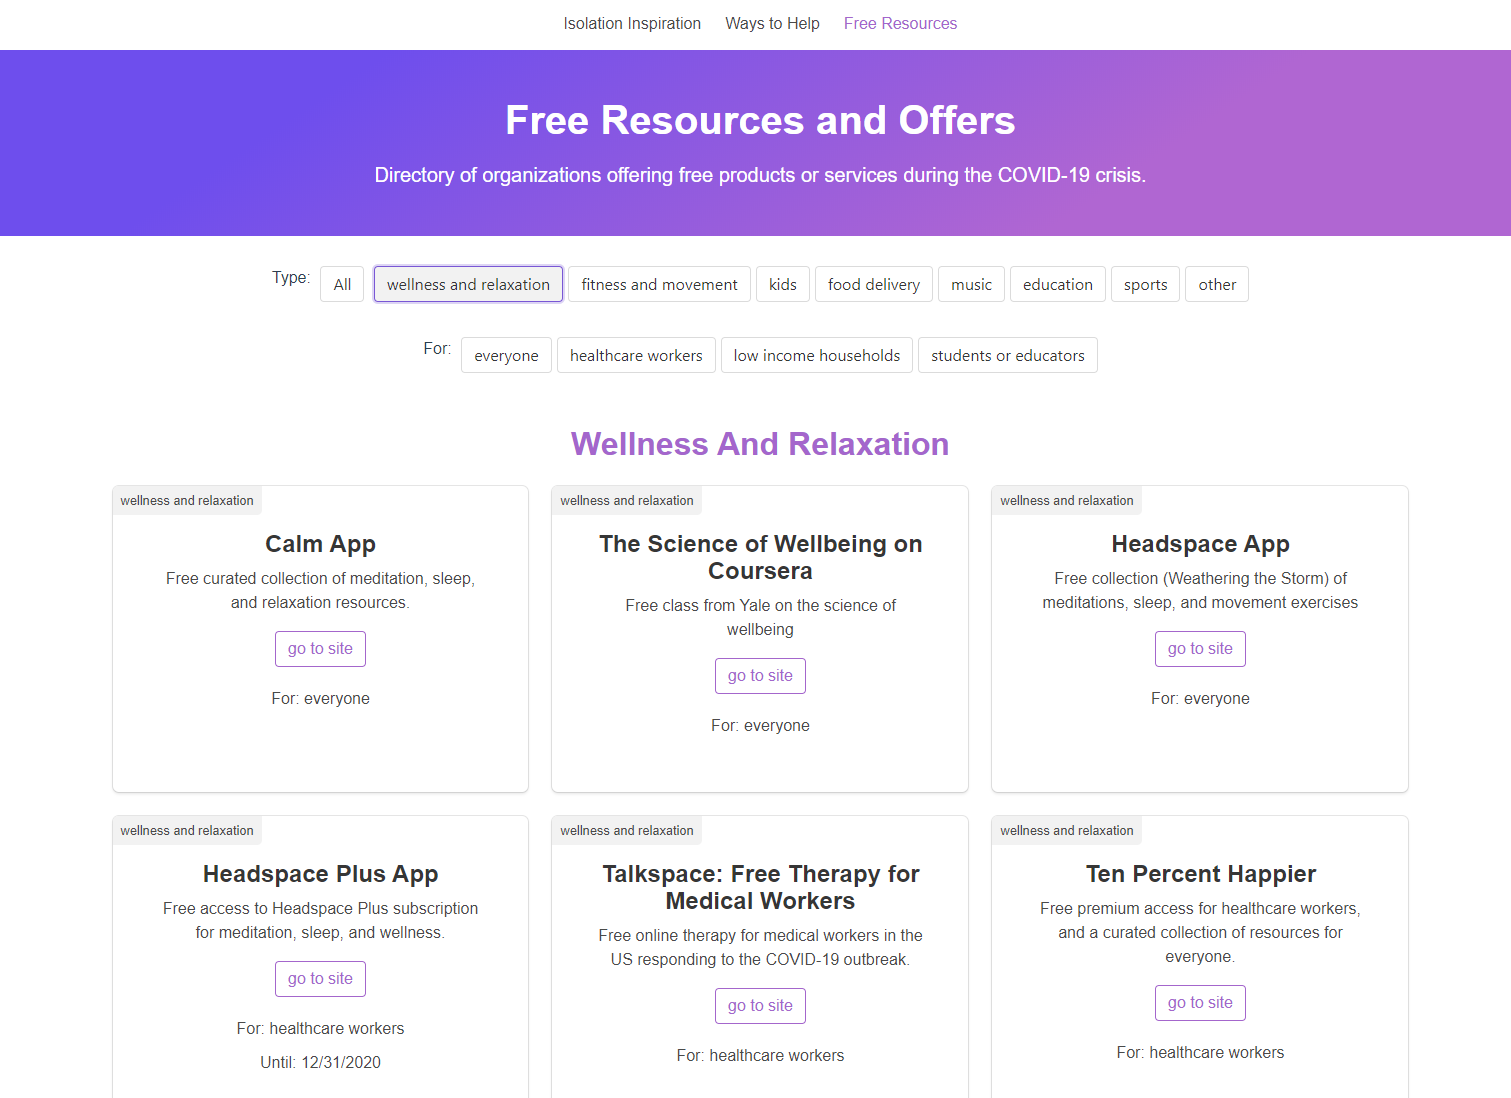This screenshot has height=1098, width=1511.
Task: Select the All type filter
Action: tap(342, 284)
